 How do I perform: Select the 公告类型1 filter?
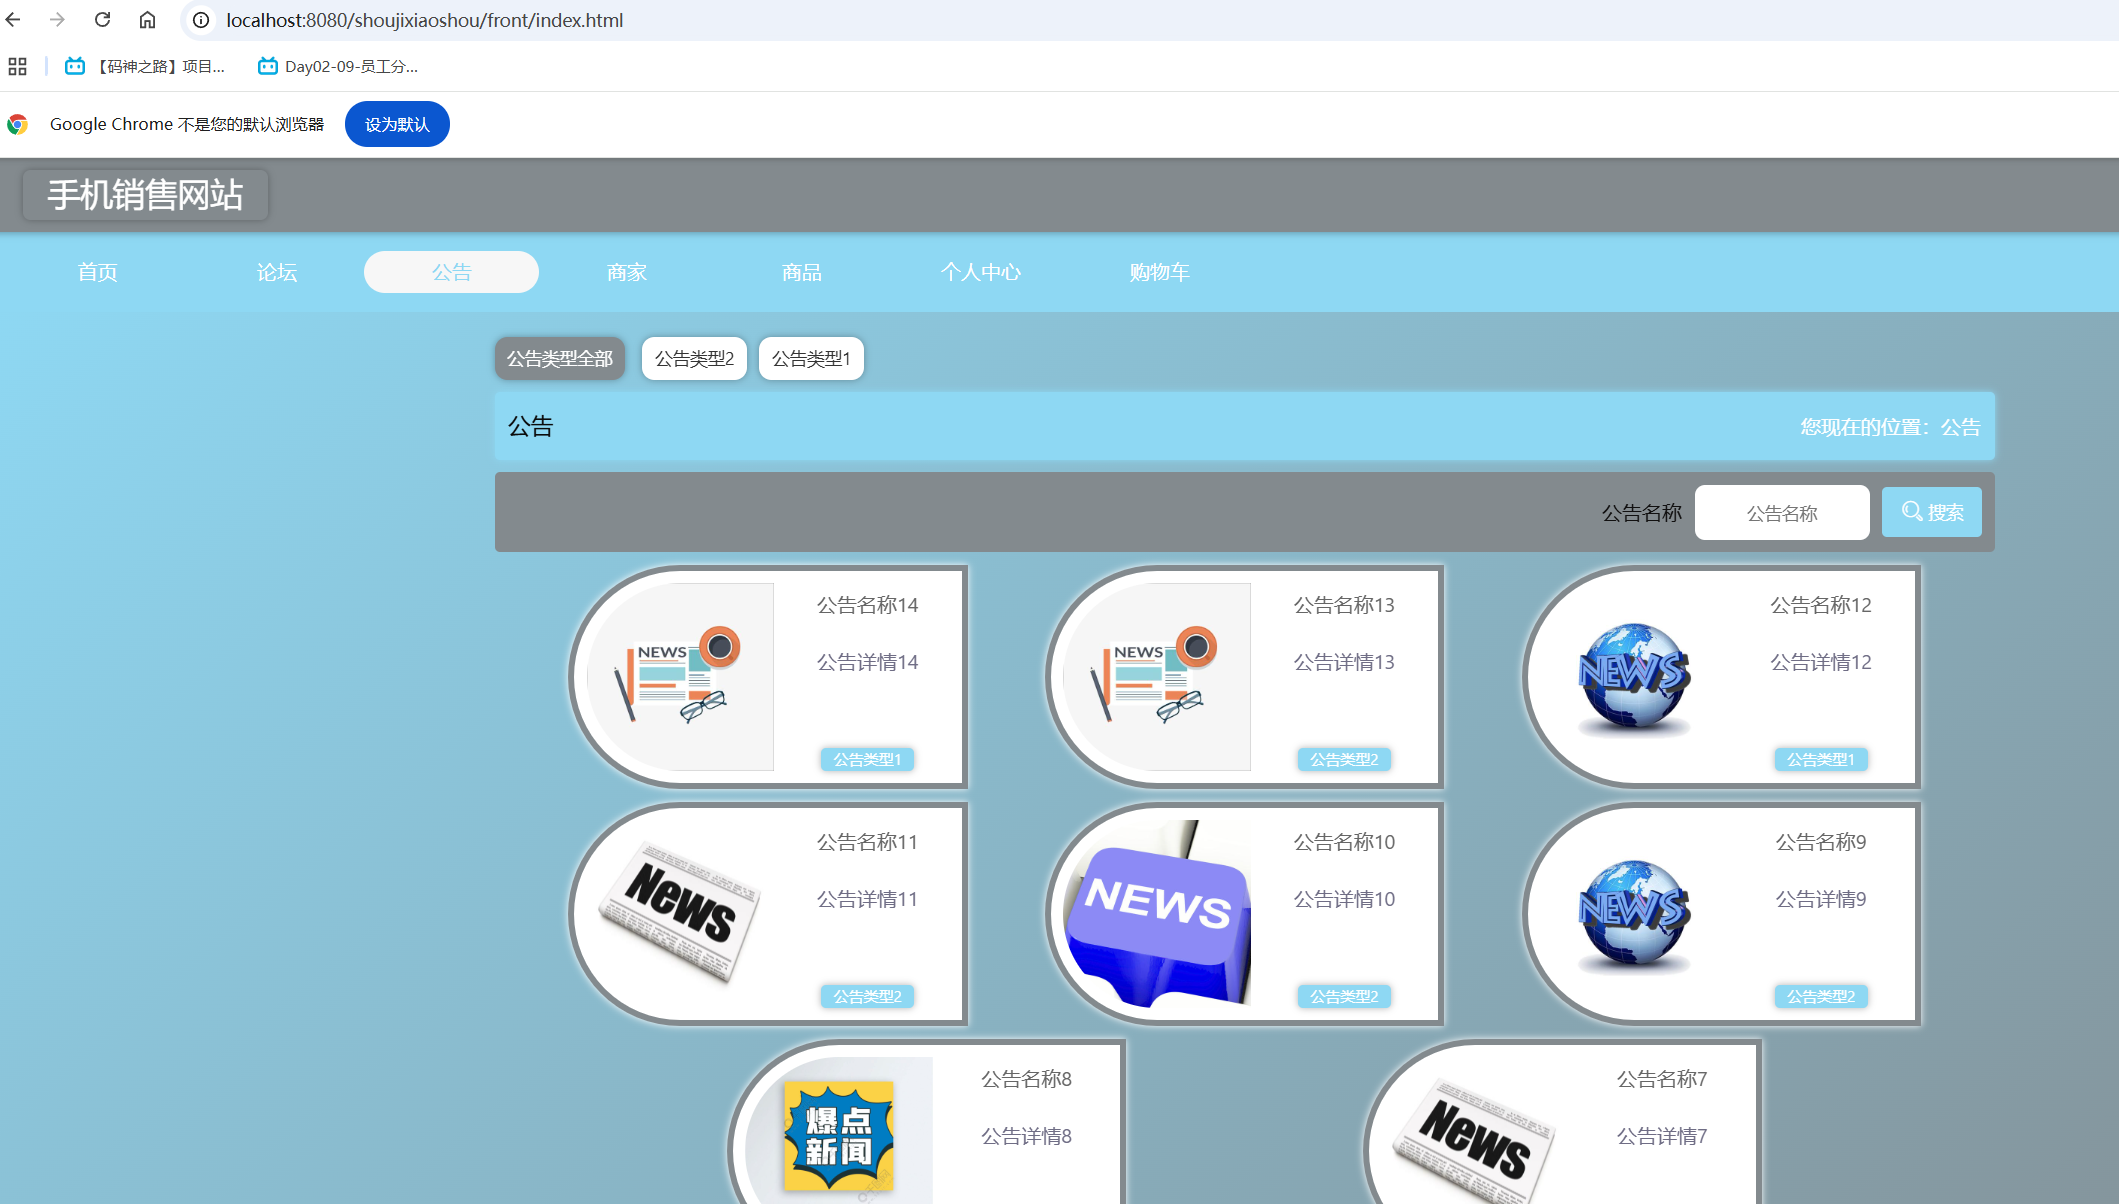coord(810,358)
